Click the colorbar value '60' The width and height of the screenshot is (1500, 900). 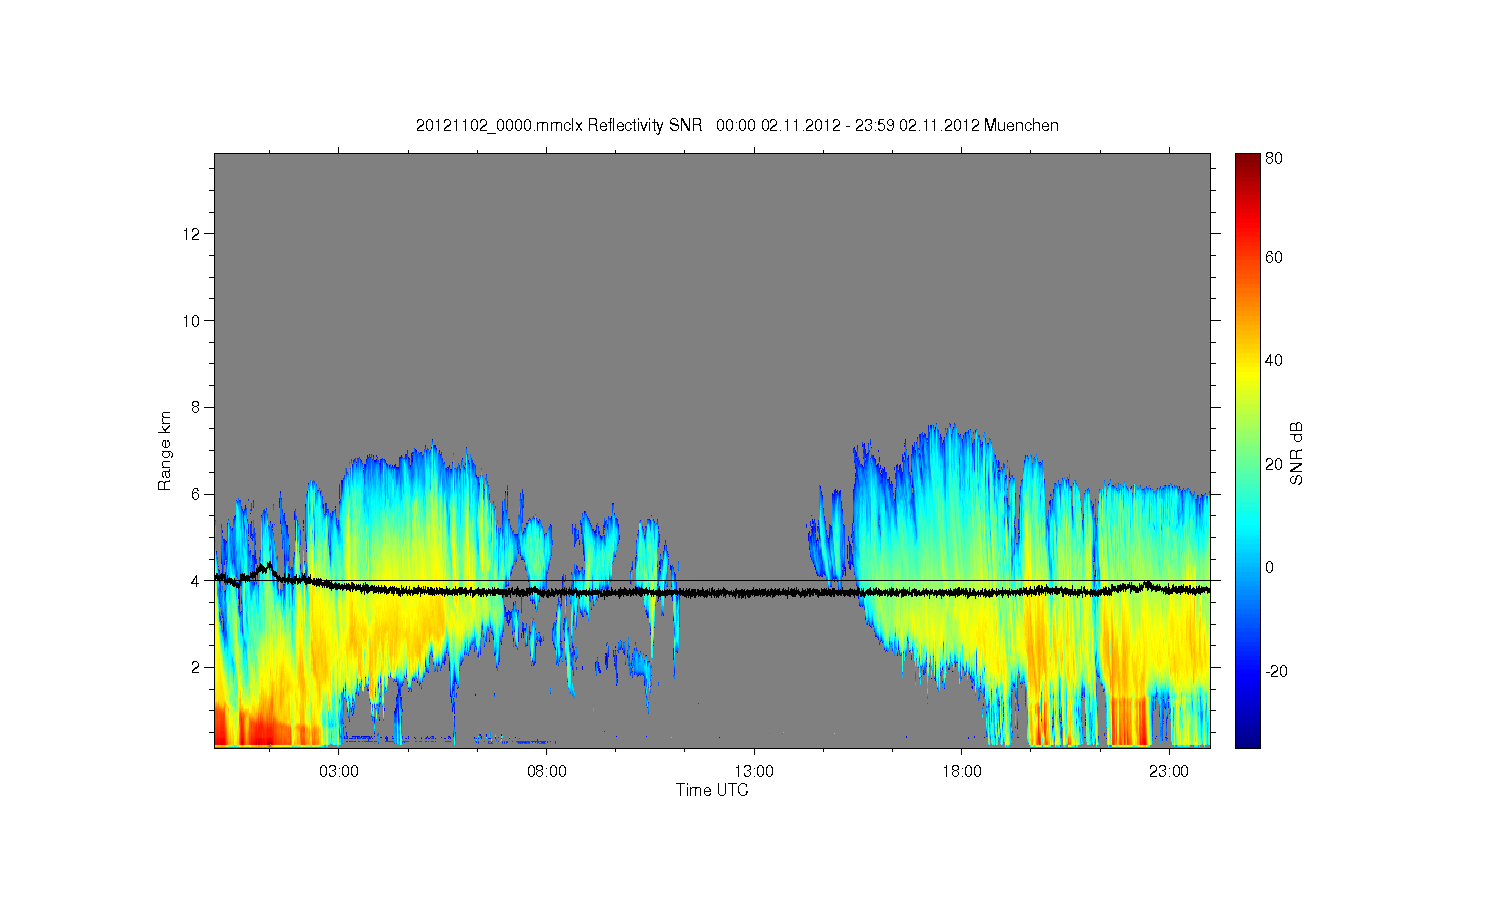coord(1274,257)
